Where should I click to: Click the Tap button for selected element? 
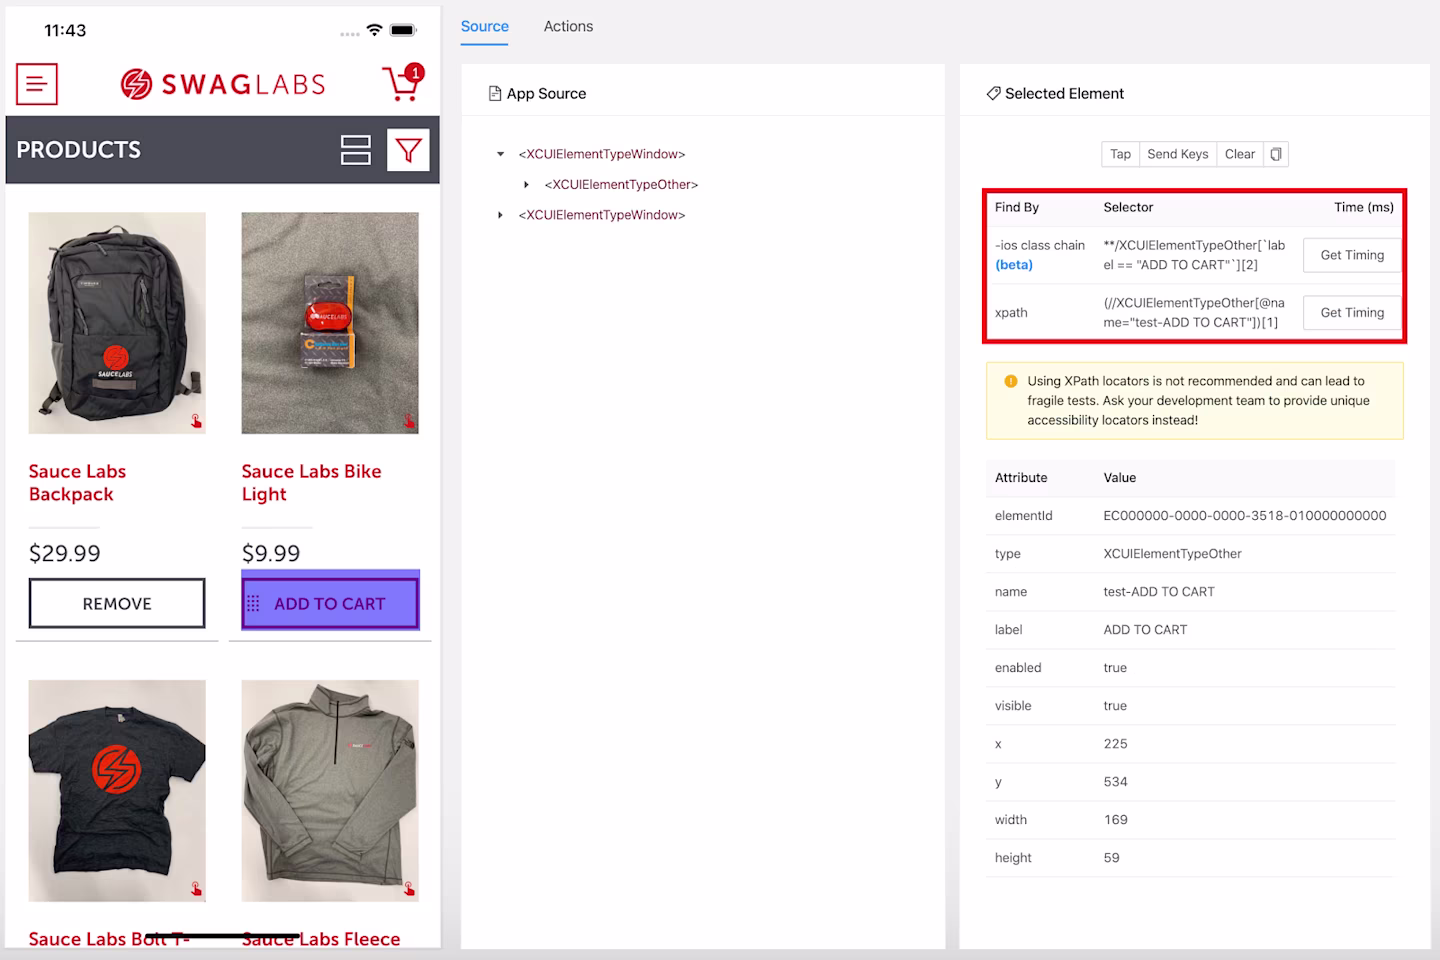point(1120,154)
